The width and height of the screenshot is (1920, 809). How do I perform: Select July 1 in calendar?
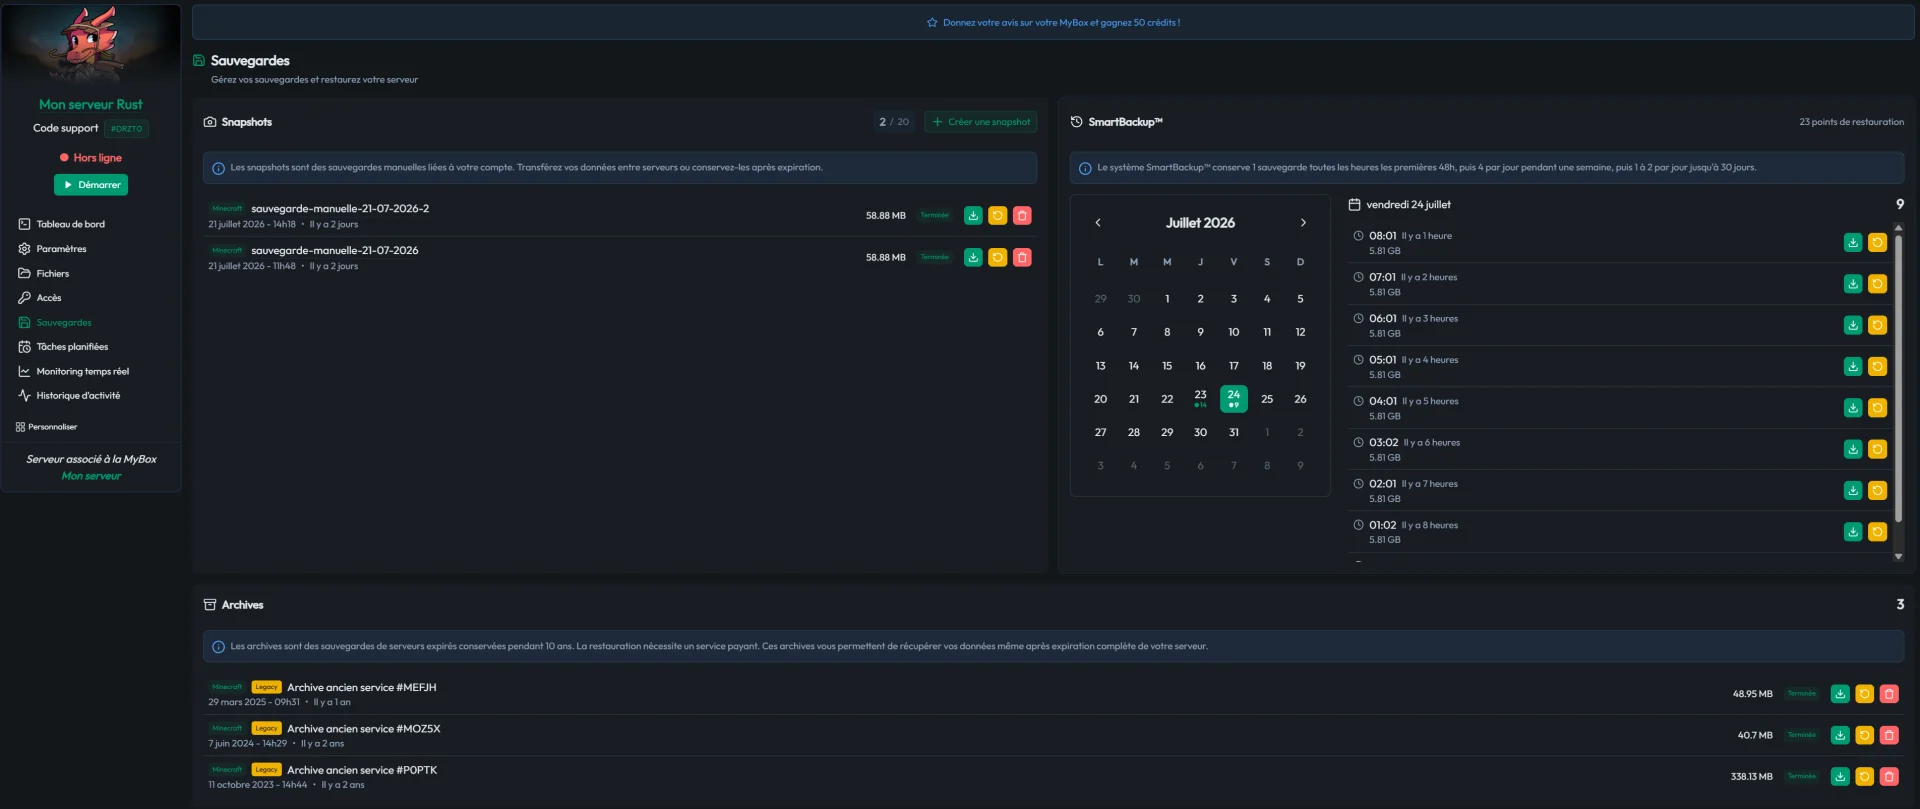point(1167,299)
